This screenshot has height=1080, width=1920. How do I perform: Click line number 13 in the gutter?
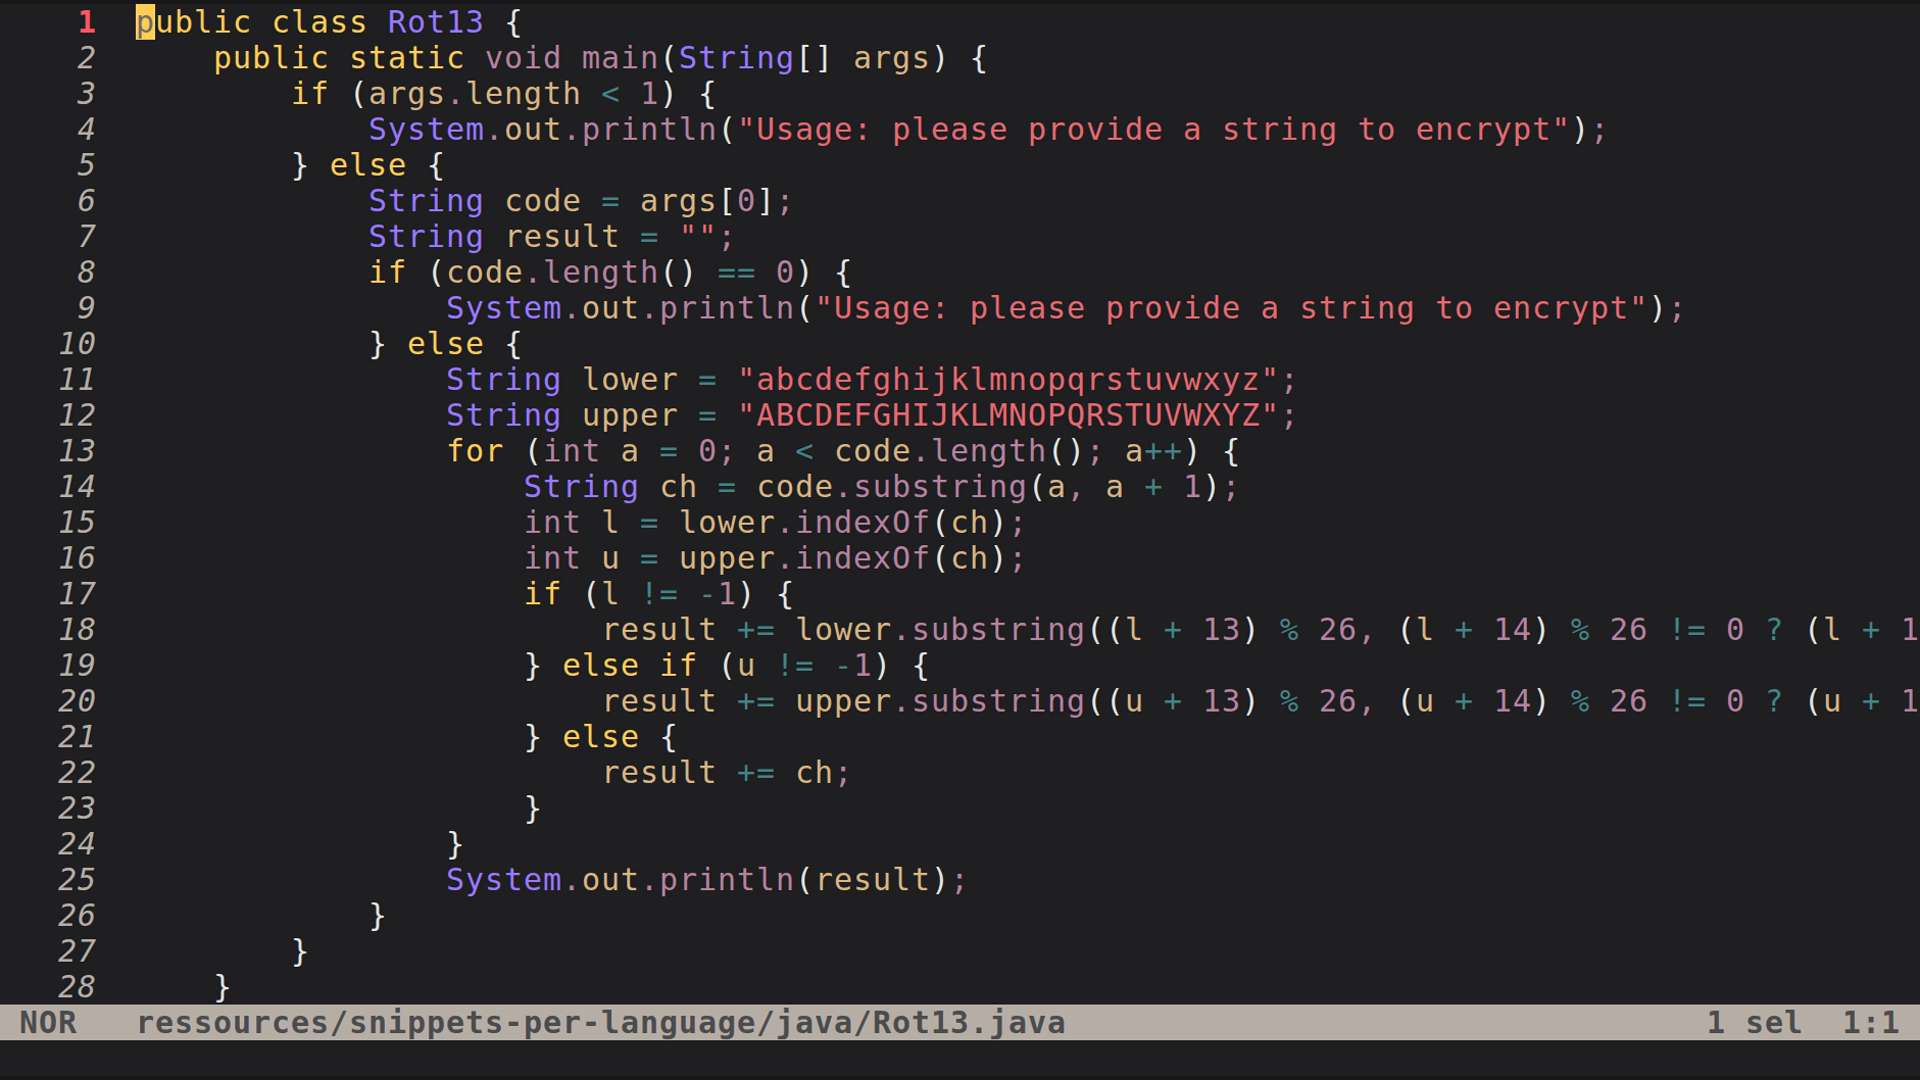78,451
